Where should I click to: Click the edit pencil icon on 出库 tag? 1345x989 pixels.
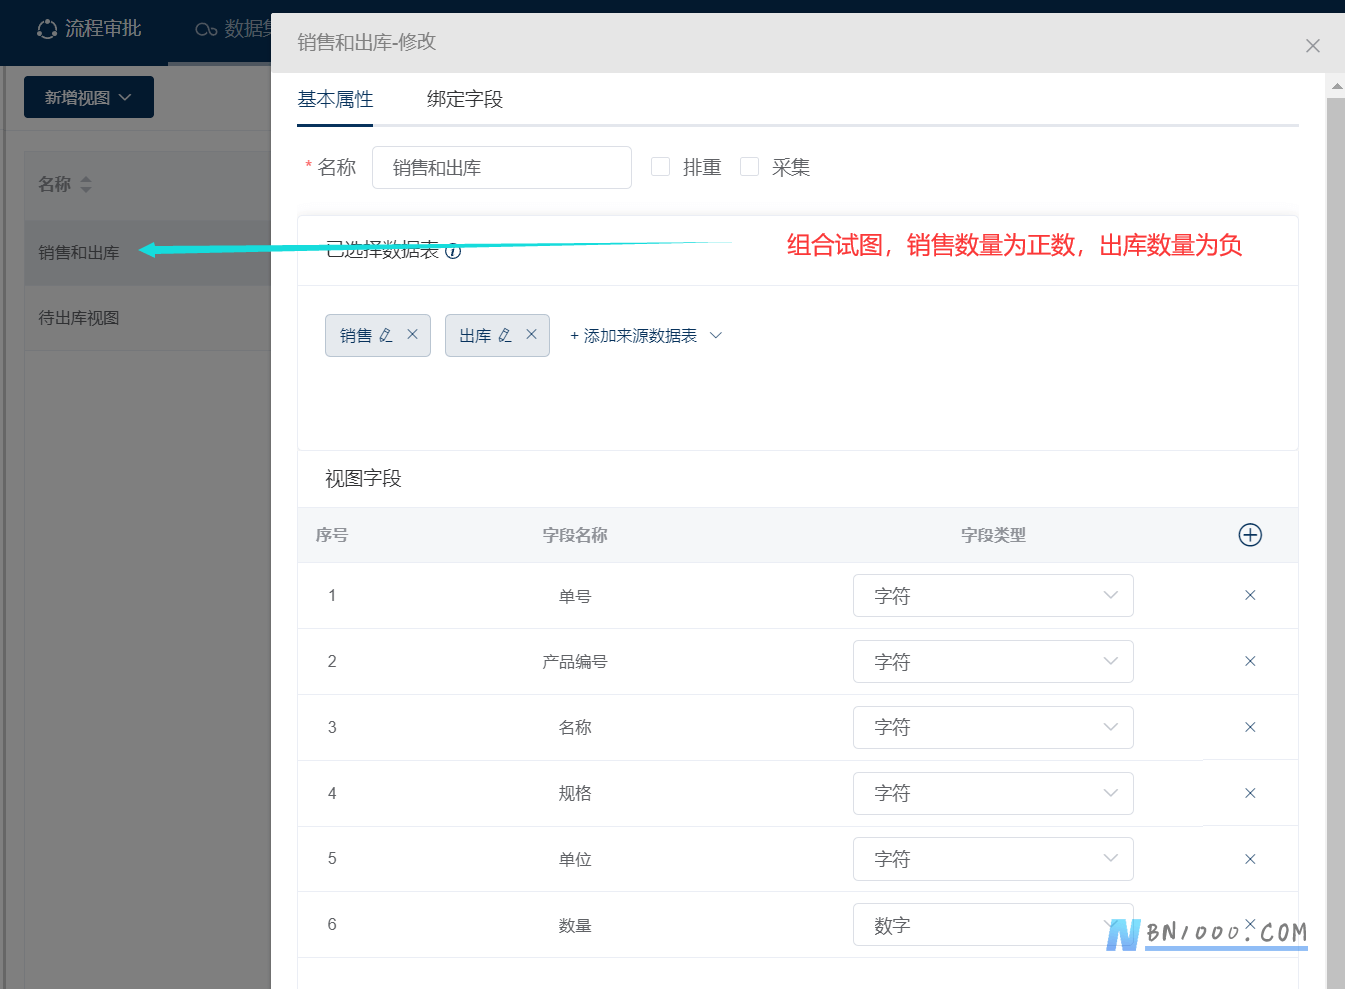tap(505, 335)
